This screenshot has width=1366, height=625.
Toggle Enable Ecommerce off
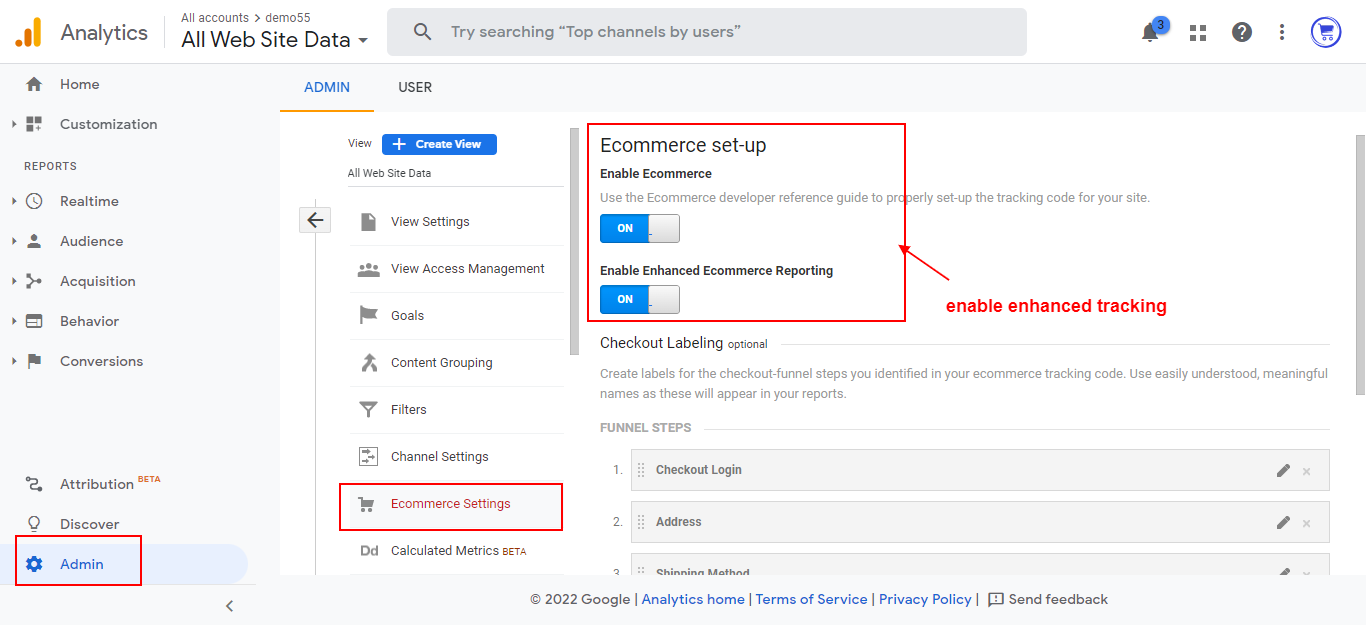pos(639,228)
